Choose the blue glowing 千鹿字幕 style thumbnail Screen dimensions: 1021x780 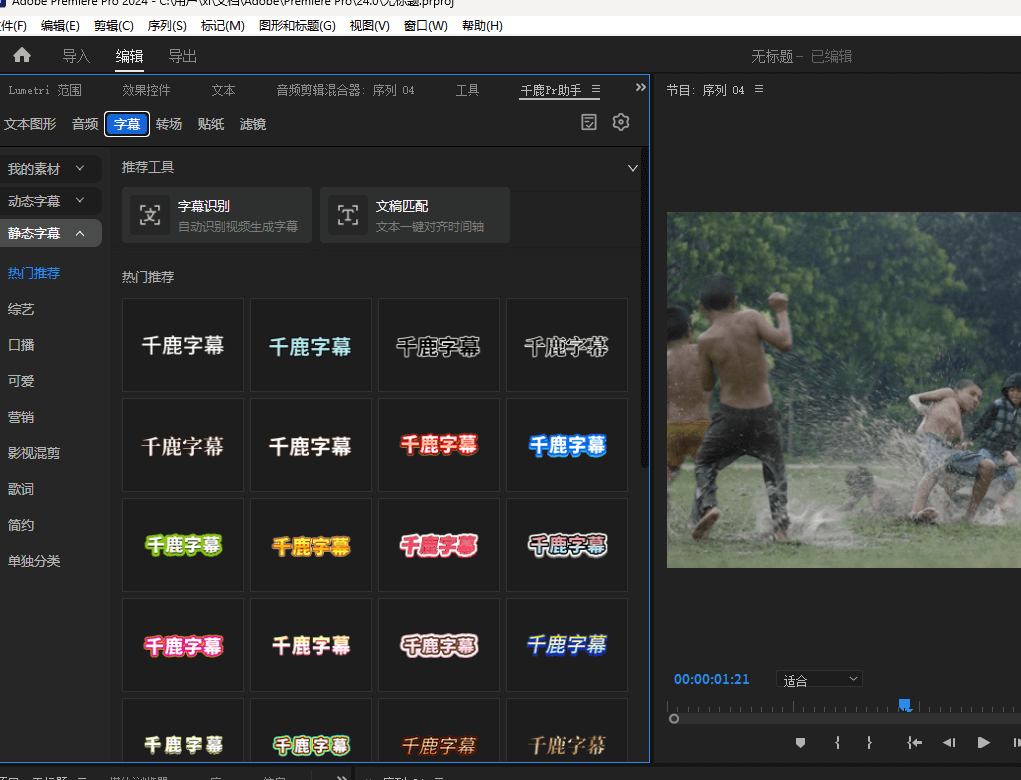[x=567, y=445]
